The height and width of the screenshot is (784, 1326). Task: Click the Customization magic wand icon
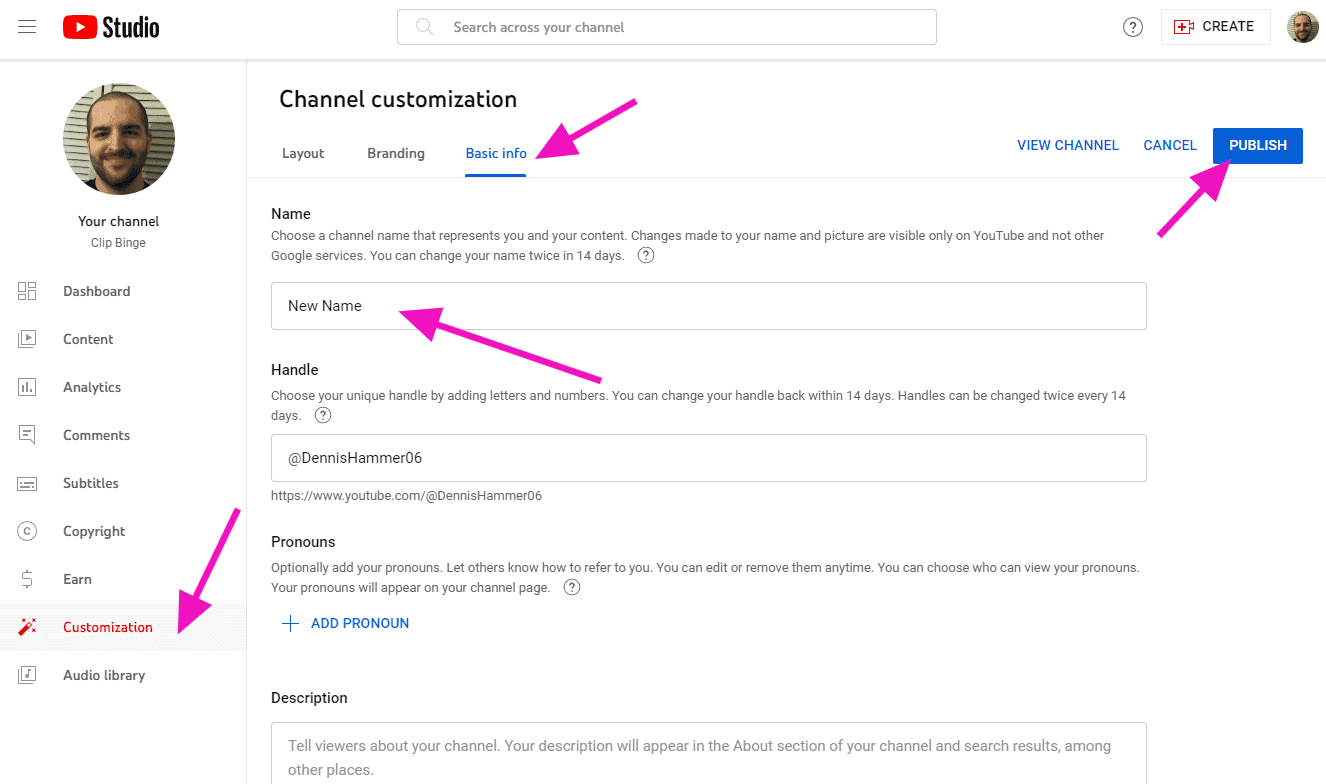coord(27,627)
